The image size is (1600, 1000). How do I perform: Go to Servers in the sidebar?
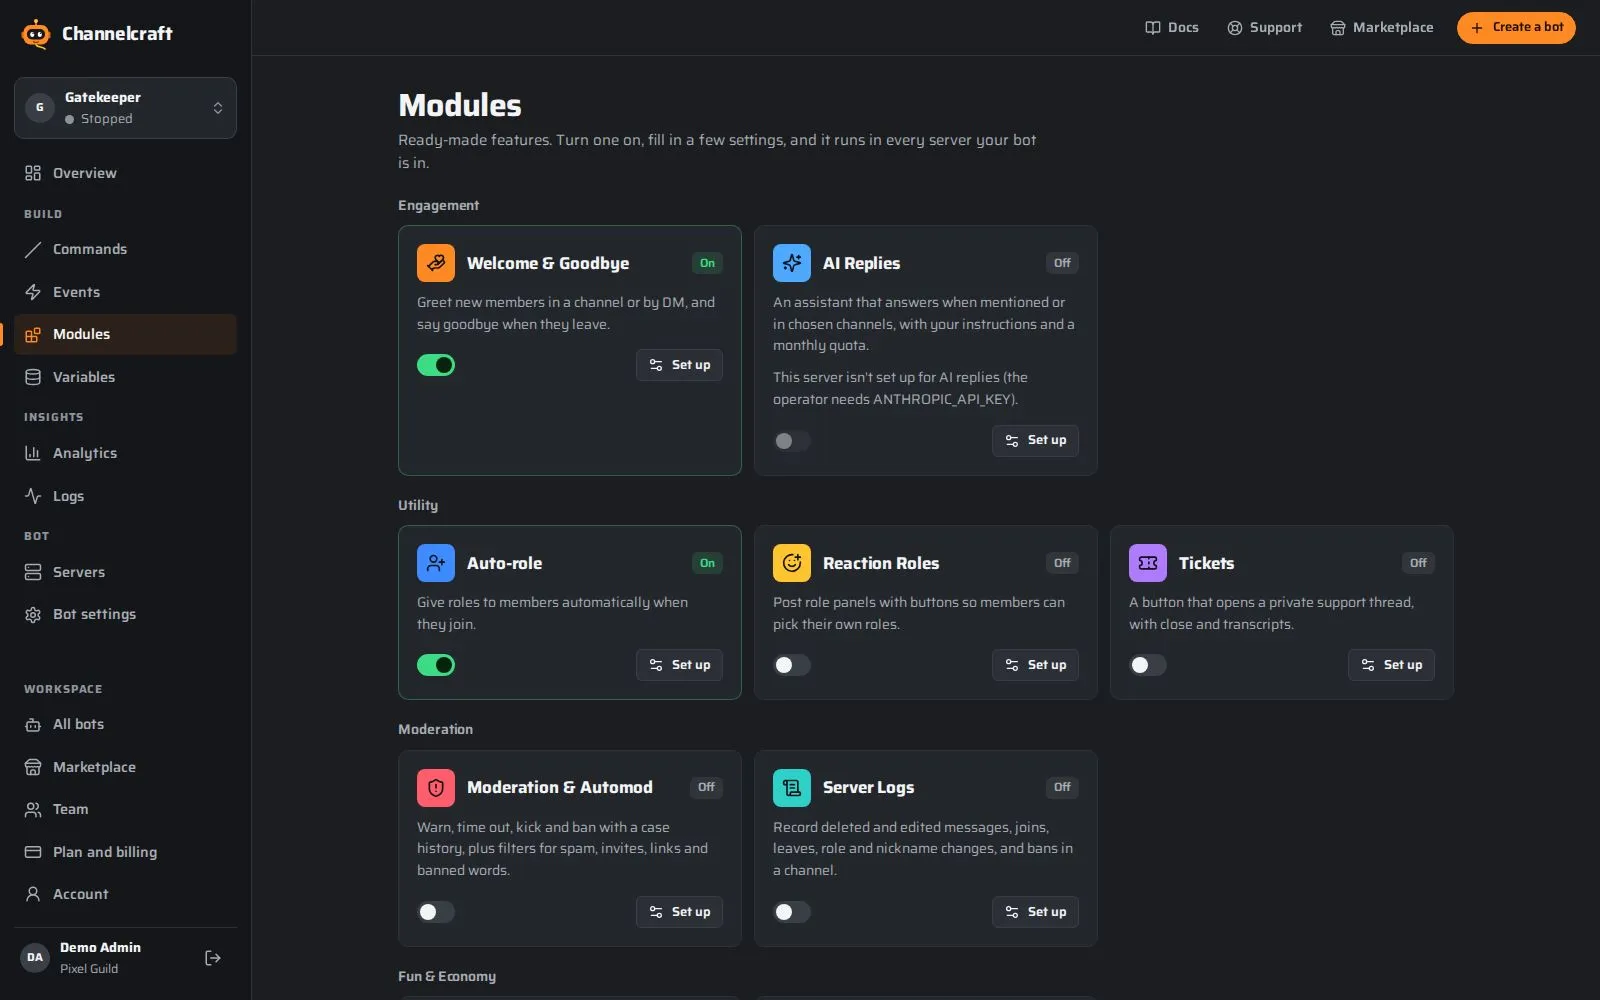coord(125,572)
